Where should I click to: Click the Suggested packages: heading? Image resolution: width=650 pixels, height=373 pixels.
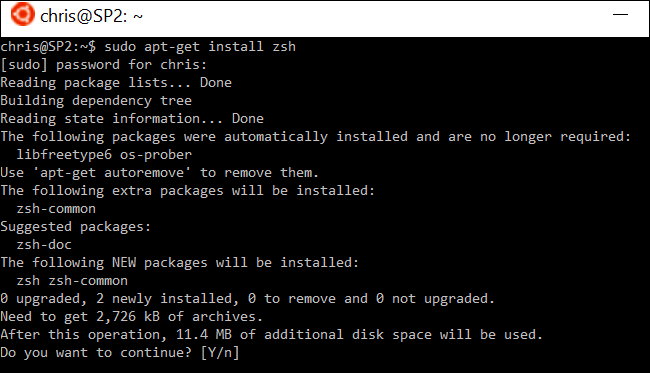click(x=75, y=227)
